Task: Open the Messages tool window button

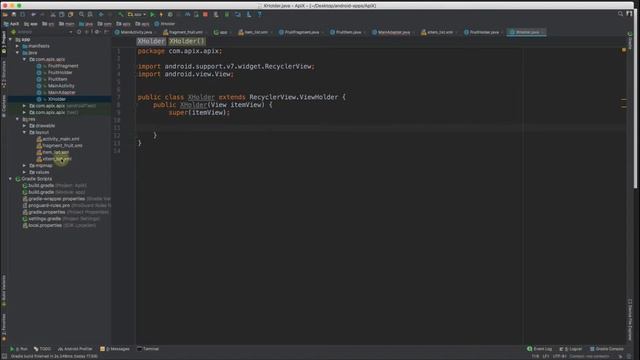Action: click(115, 349)
